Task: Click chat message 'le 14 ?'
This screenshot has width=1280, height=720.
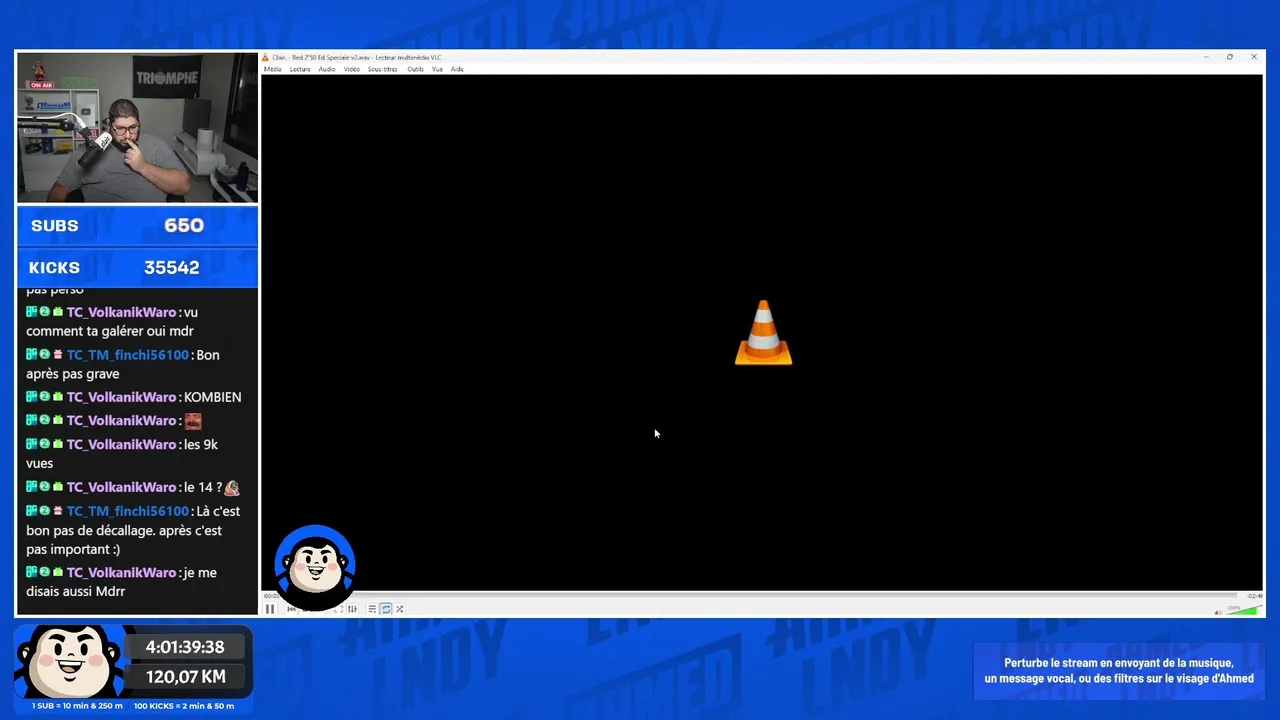Action: (x=202, y=488)
